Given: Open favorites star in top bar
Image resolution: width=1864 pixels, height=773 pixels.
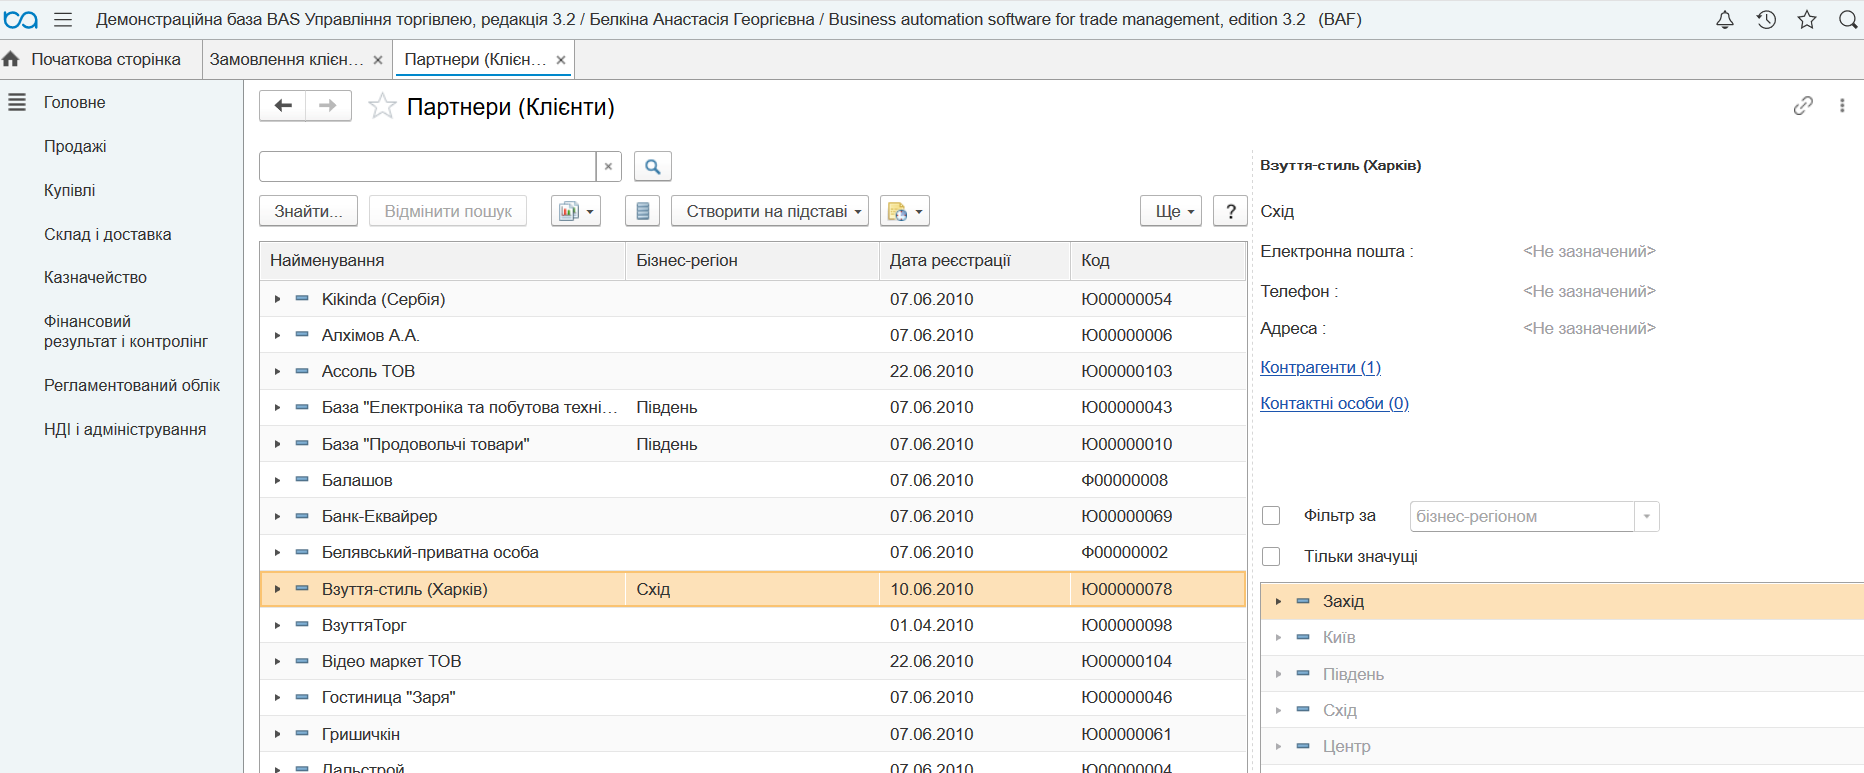Looking at the screenshot, I should click(1807, 20).
